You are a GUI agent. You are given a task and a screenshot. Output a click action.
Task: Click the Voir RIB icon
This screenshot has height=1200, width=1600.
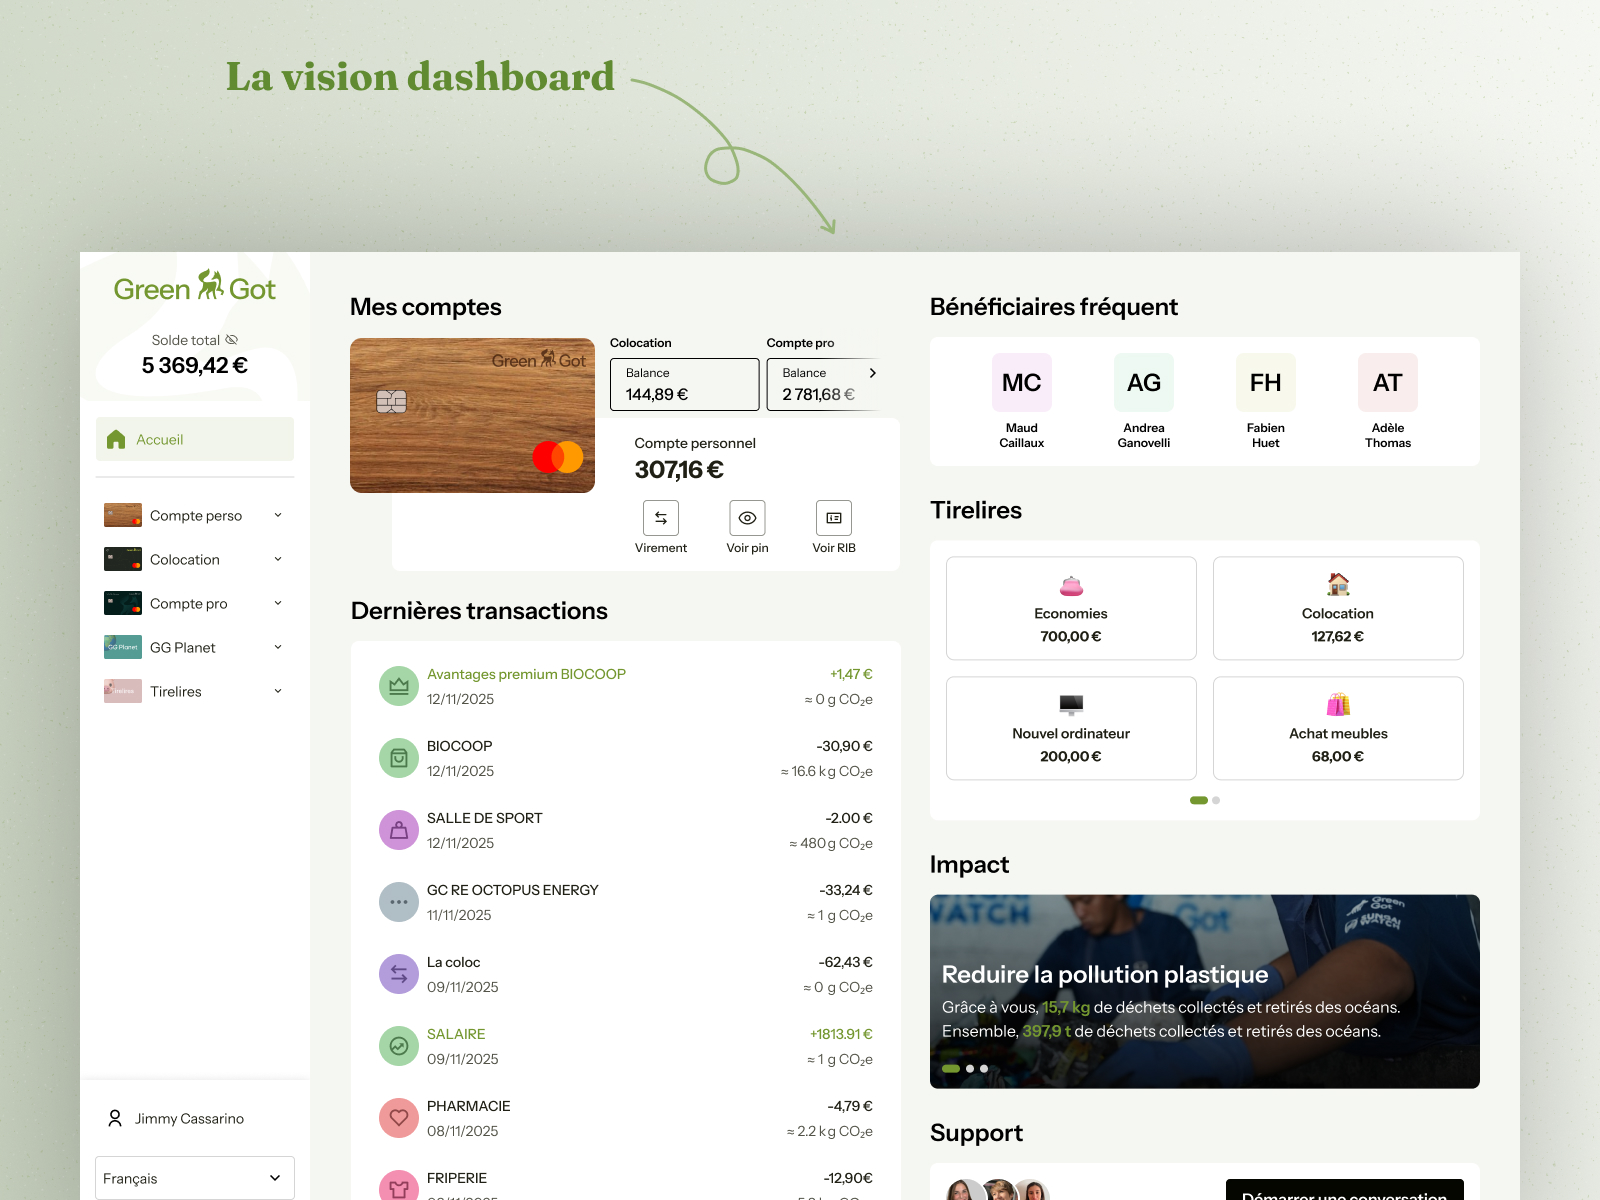[x=834, y=518]
